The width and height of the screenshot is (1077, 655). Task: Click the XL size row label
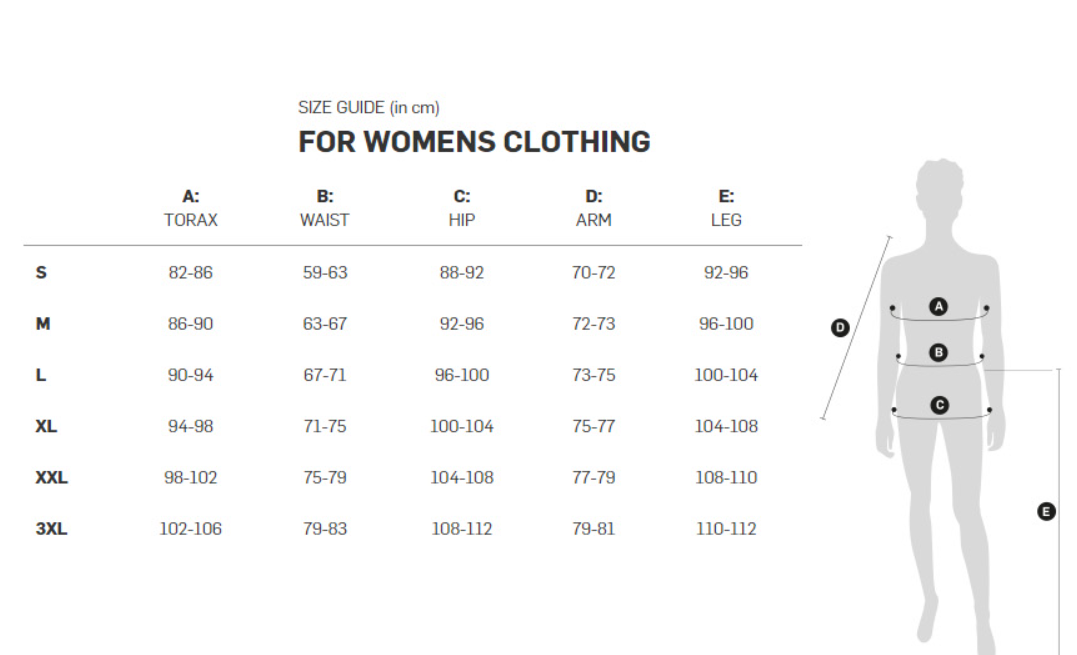(46, 426)
